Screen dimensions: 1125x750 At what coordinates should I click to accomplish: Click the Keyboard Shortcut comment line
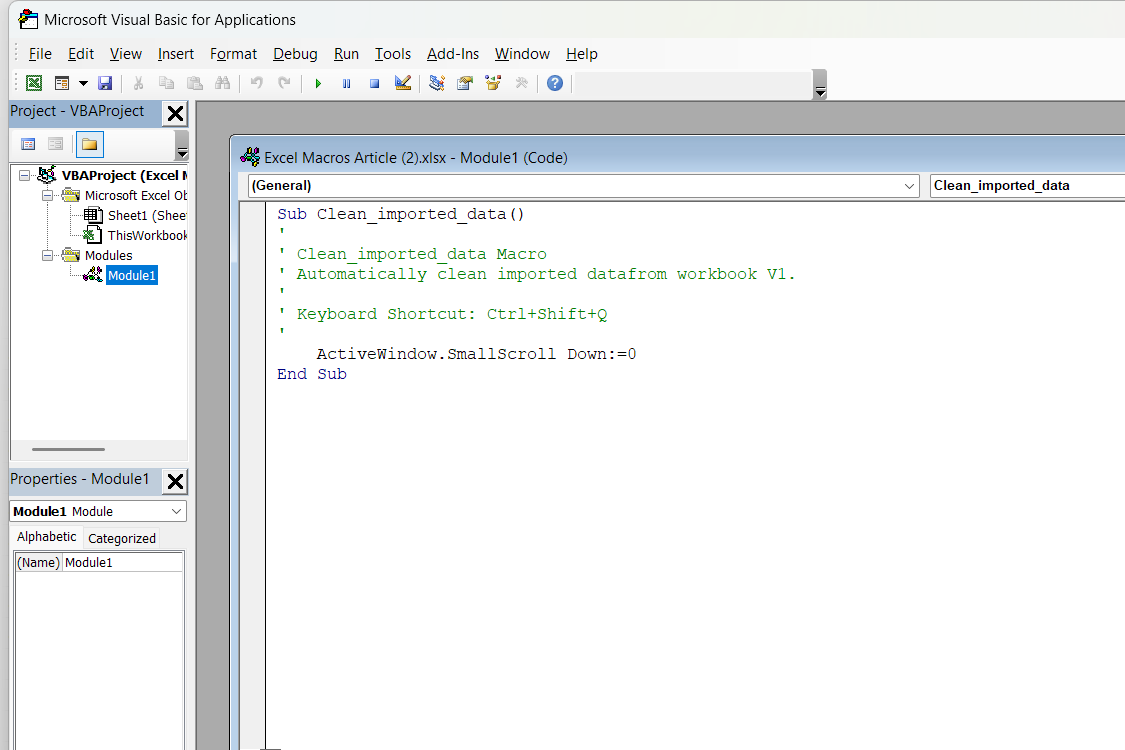[x=443, y=314]
